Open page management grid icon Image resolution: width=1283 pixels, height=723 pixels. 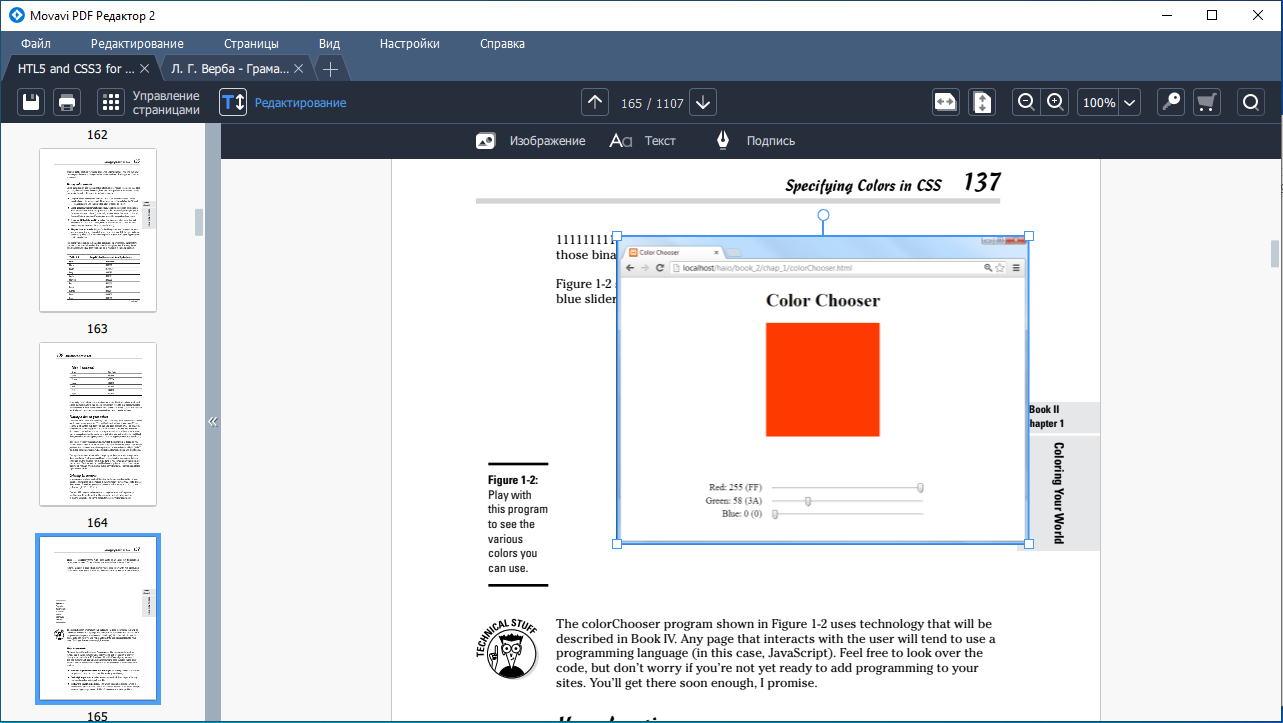click(111, 102)
